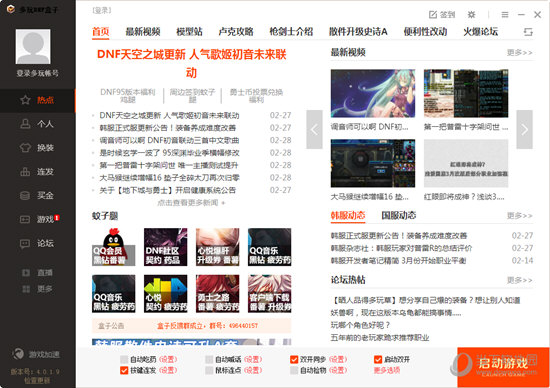Open the 游戏 games sidebar section

pos(38,219)
